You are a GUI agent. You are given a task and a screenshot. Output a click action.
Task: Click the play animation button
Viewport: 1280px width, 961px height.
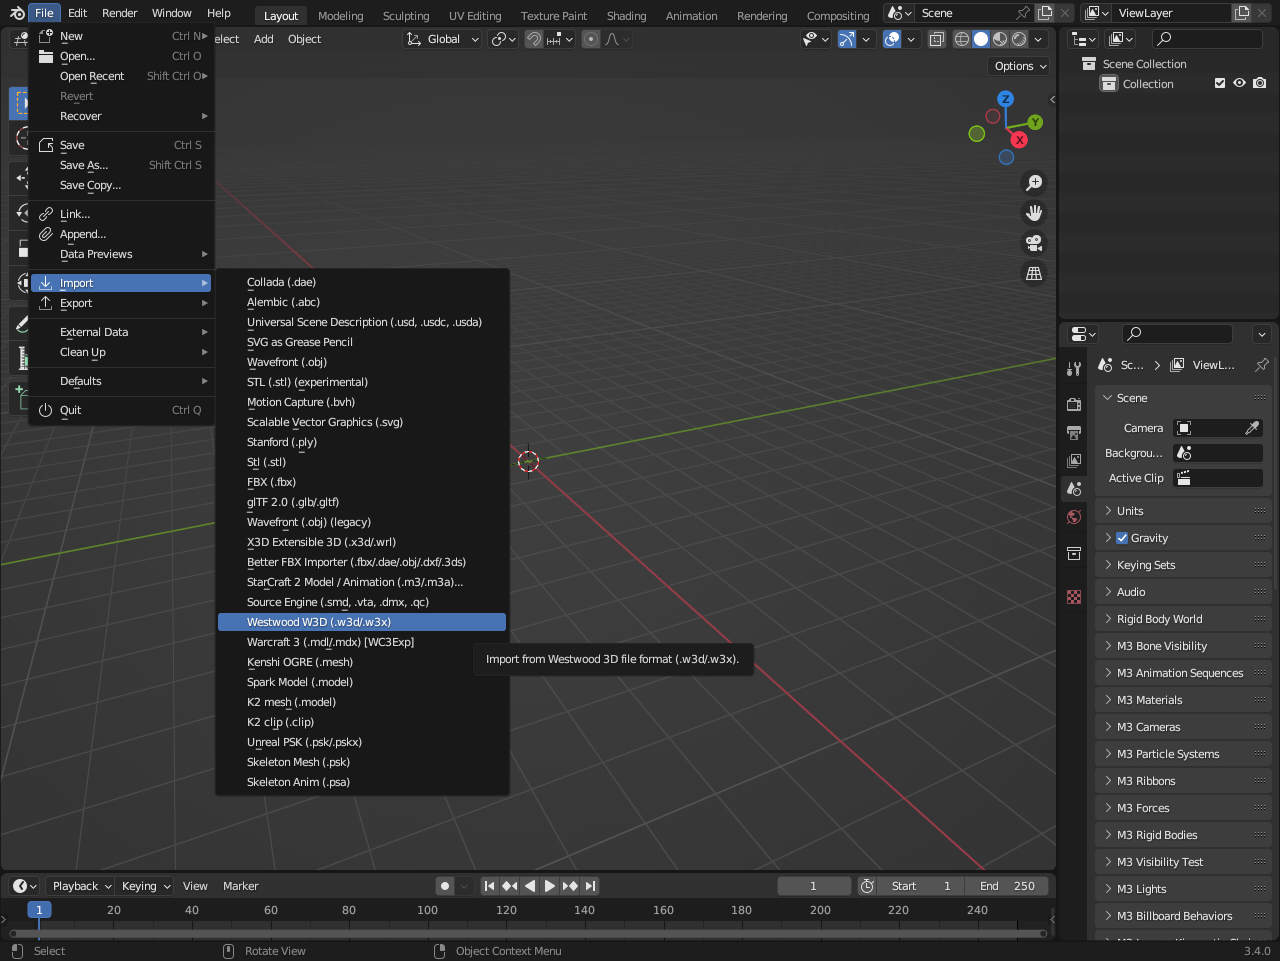point(549,886)
